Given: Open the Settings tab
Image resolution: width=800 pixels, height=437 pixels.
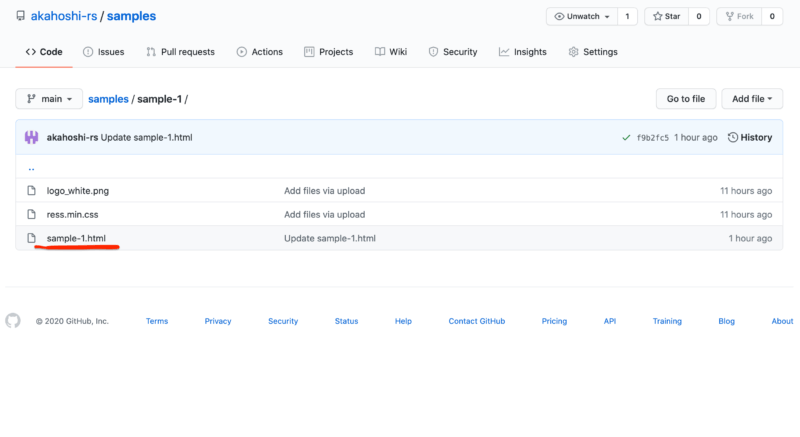Looking at the screenshot, I should (593, 52).
